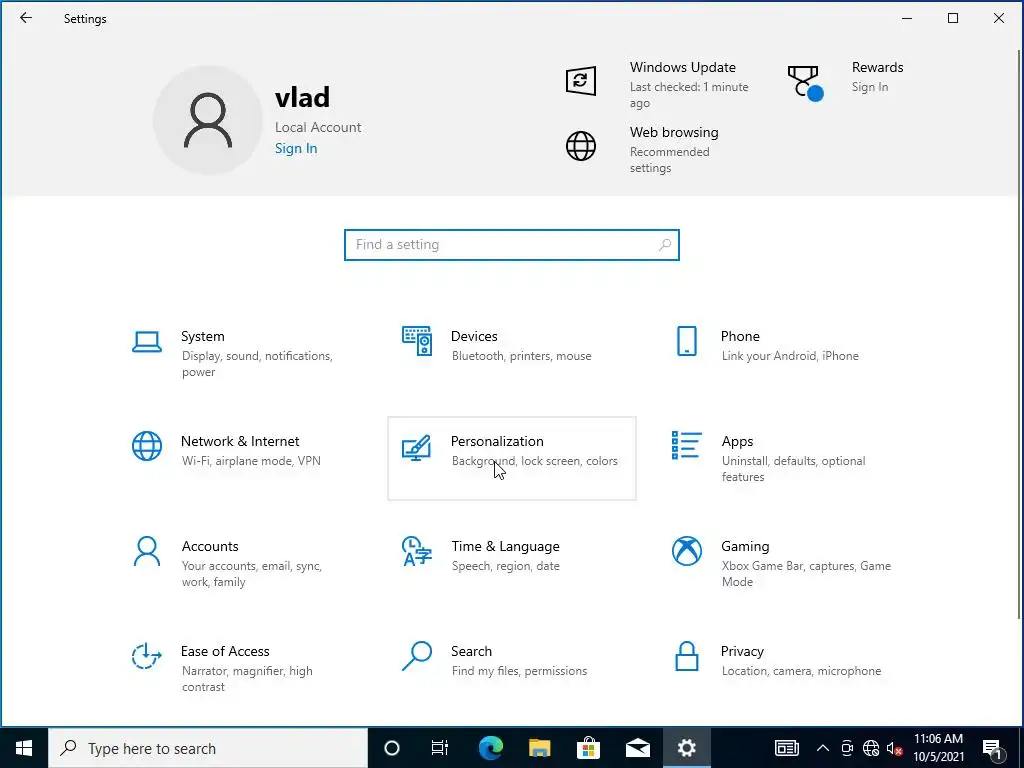Click the Meet Now tray icon
1024x768 pixels.
[x=847, y=748]
